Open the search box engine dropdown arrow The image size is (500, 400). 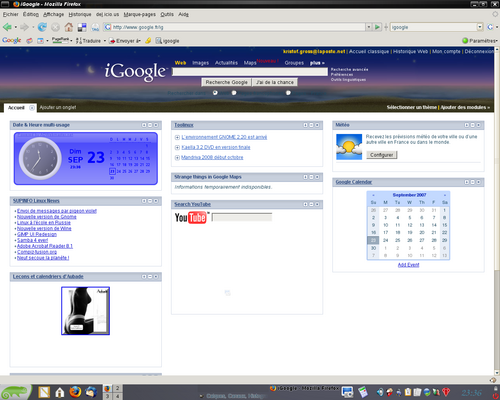[480, 27]
